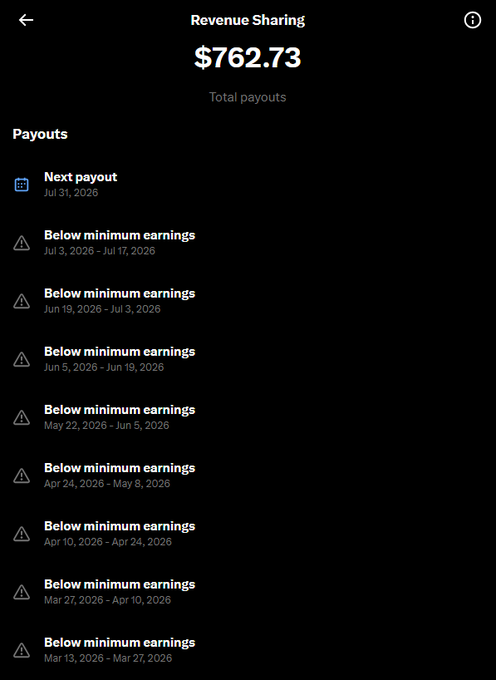The width and height of the screenshot is (496, 680).
Task: Click the Revenue Sharing title
Action: (x=248, y=20)
